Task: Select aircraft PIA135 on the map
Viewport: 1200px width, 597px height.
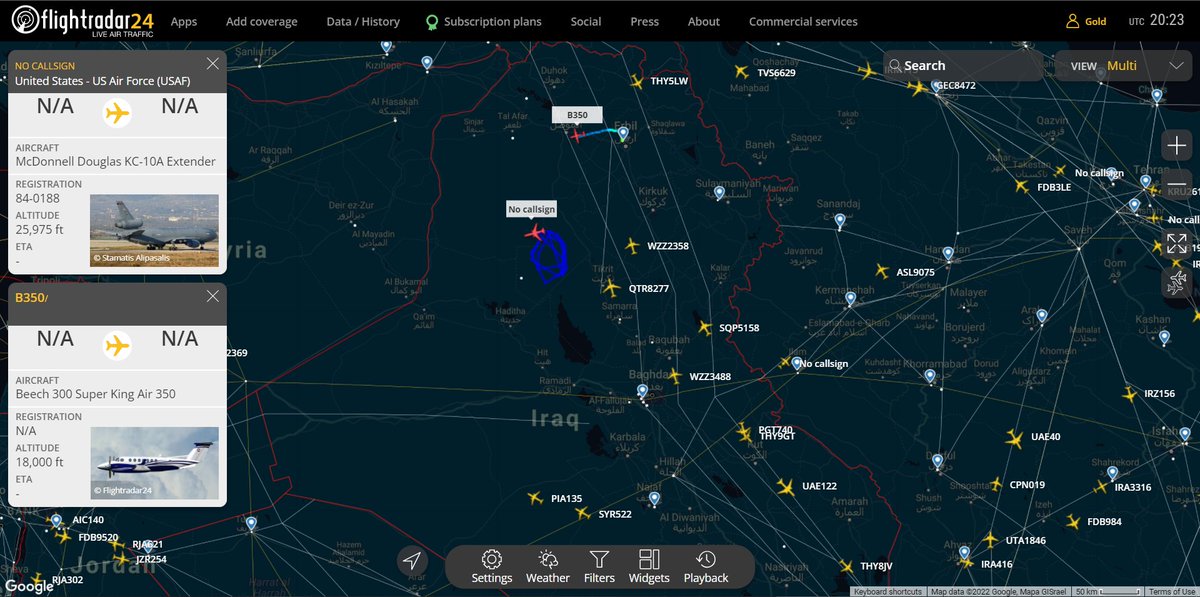Action: pos(534,498)
